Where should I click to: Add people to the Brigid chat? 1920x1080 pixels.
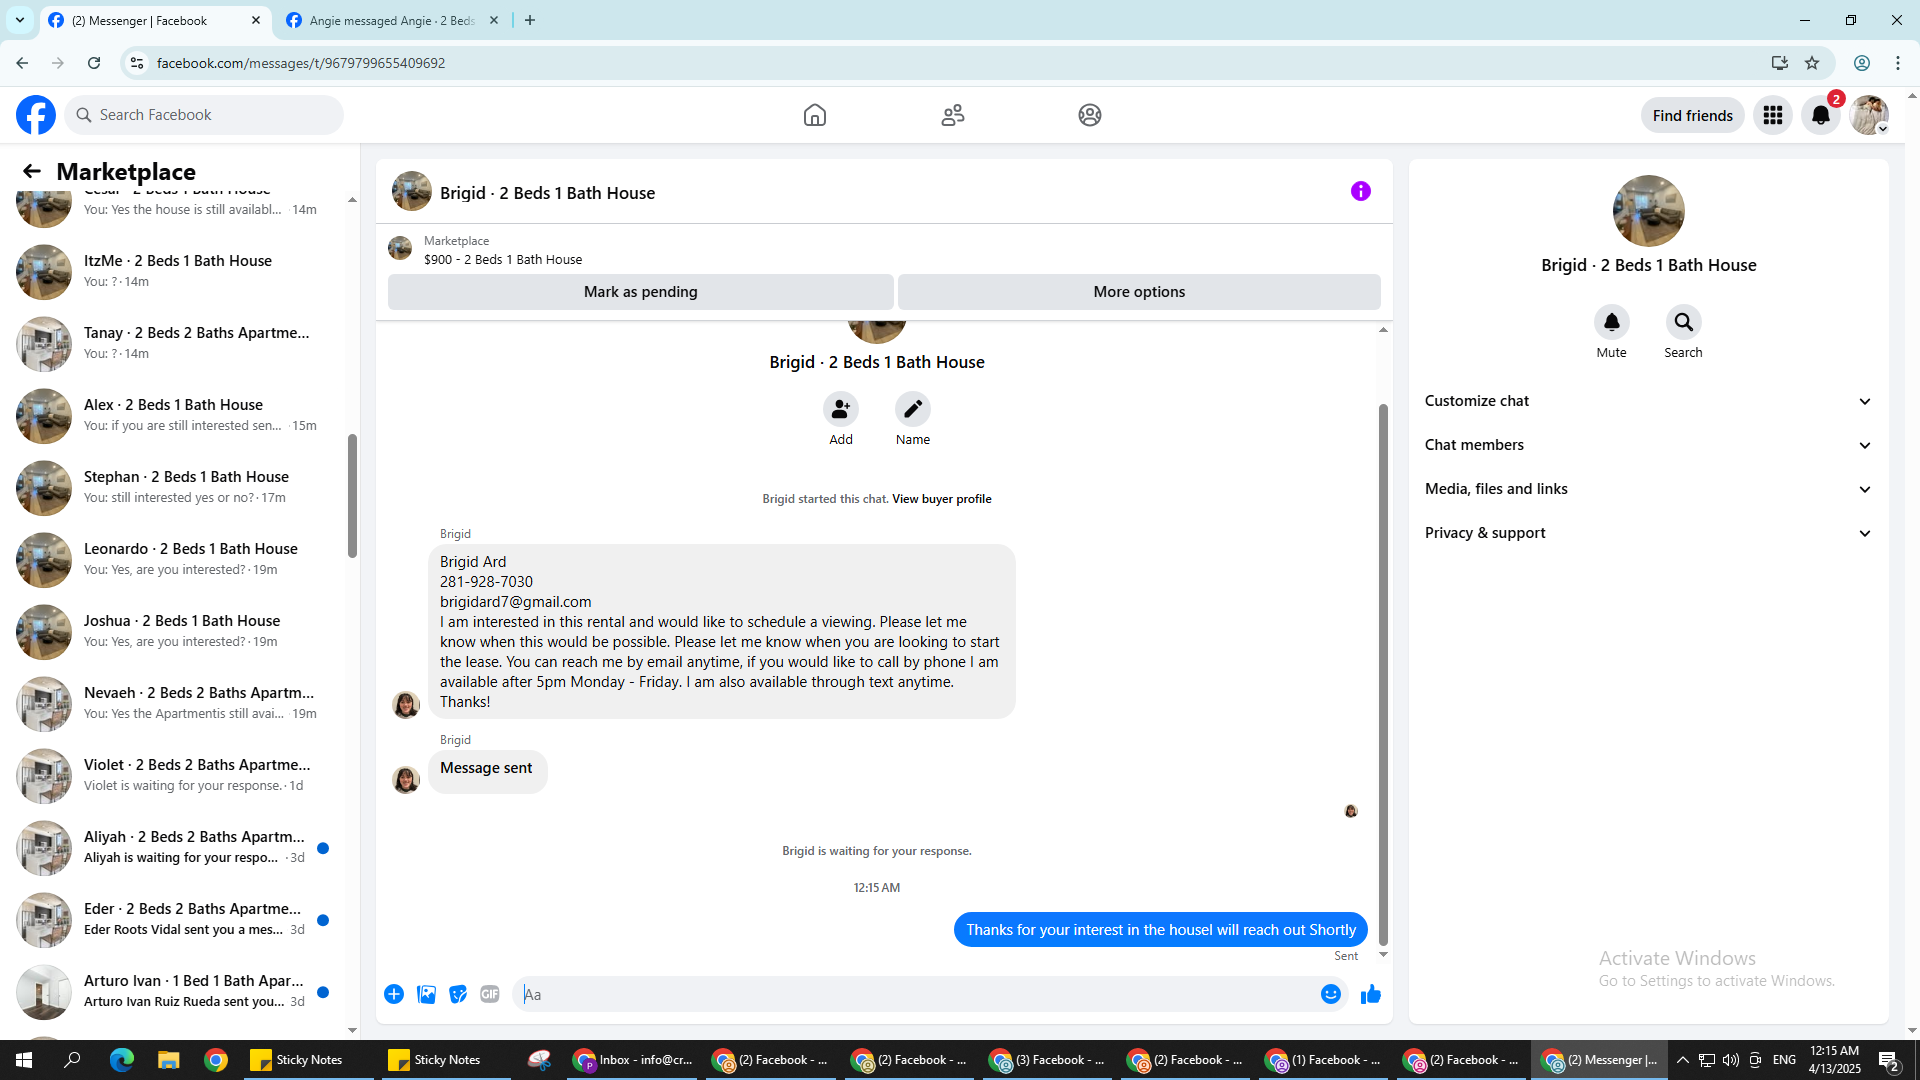pyautogui.click(x=841, y=409)
